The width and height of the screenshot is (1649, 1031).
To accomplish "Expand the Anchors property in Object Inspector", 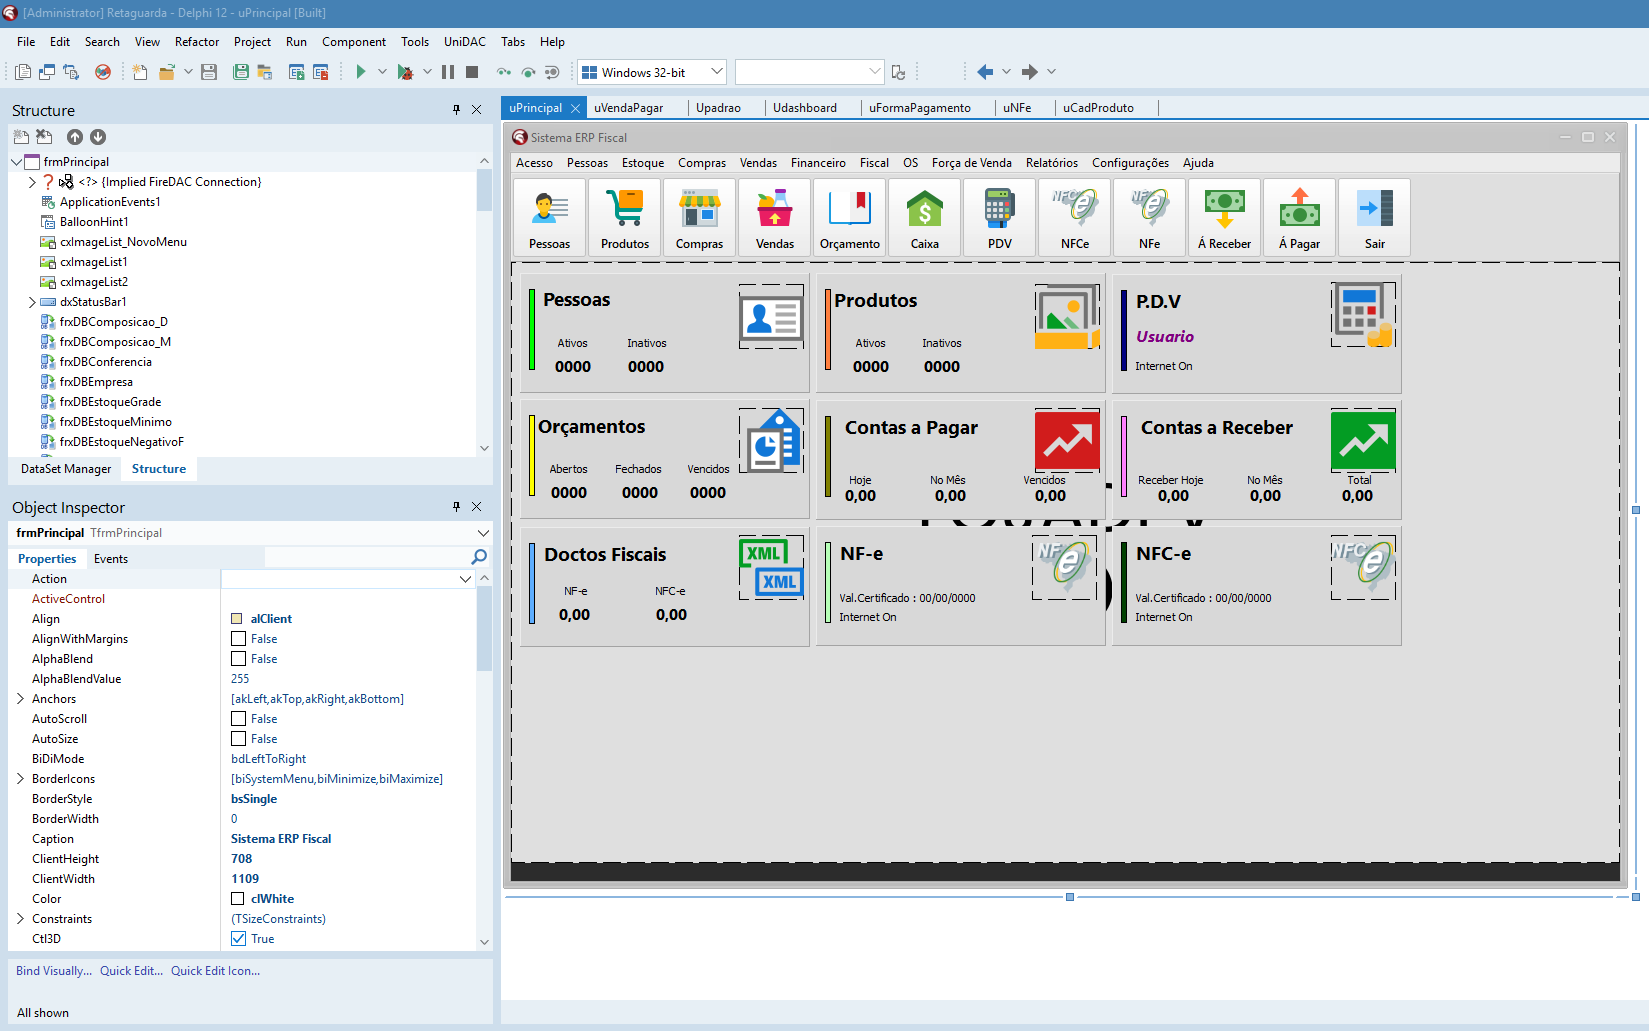I will click(20, 698).
